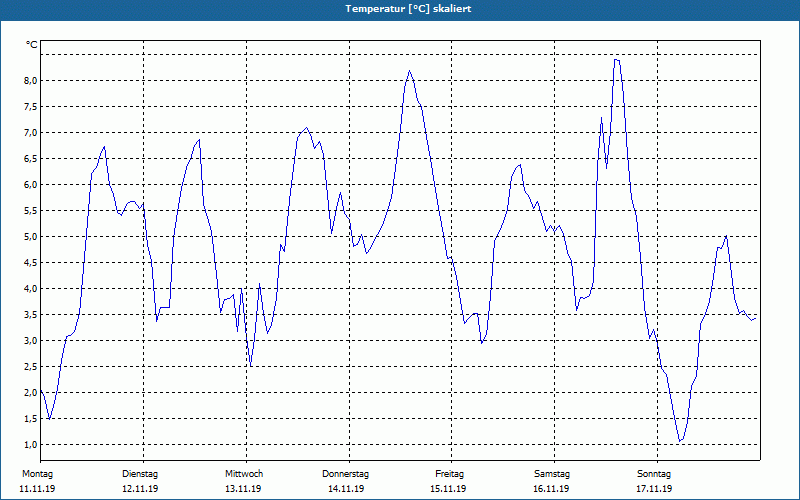Click the Montag day label
This screenshot has height=500, width=800.
point(37,474)
